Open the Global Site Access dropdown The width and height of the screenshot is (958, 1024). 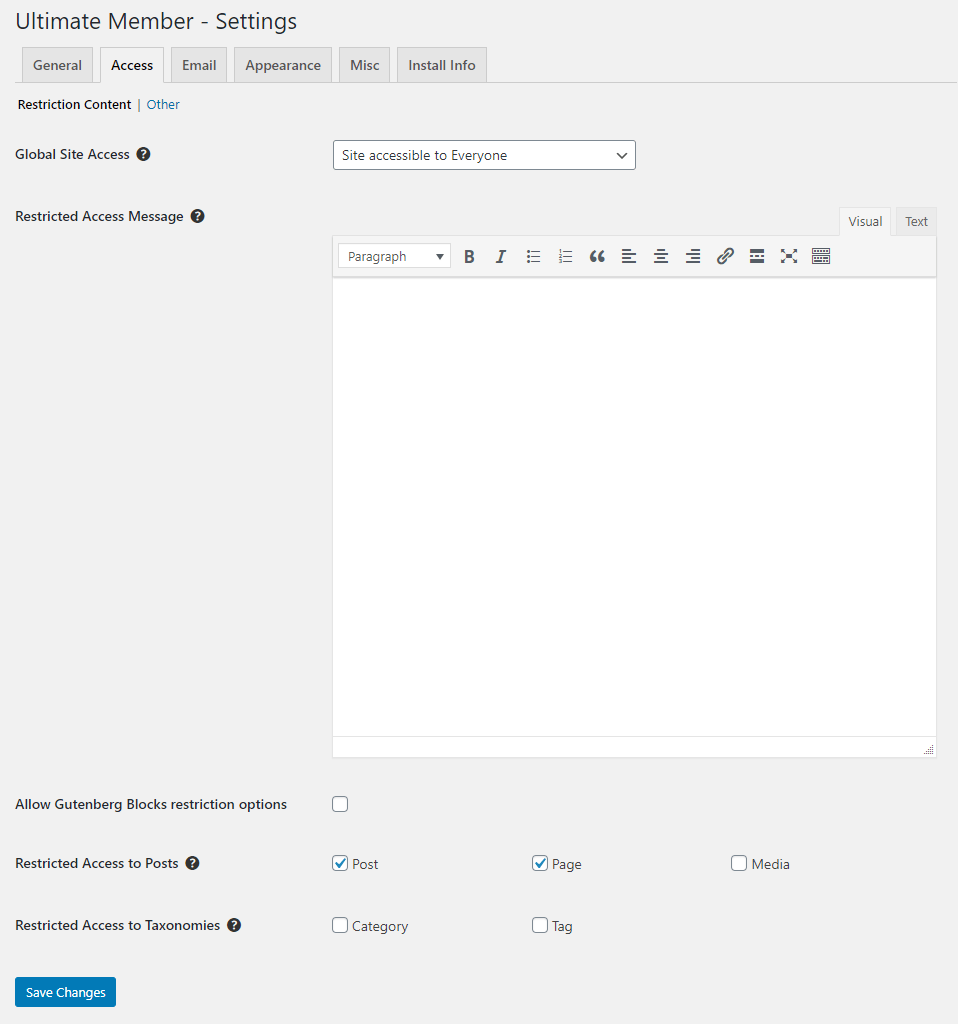click(484, 155)
